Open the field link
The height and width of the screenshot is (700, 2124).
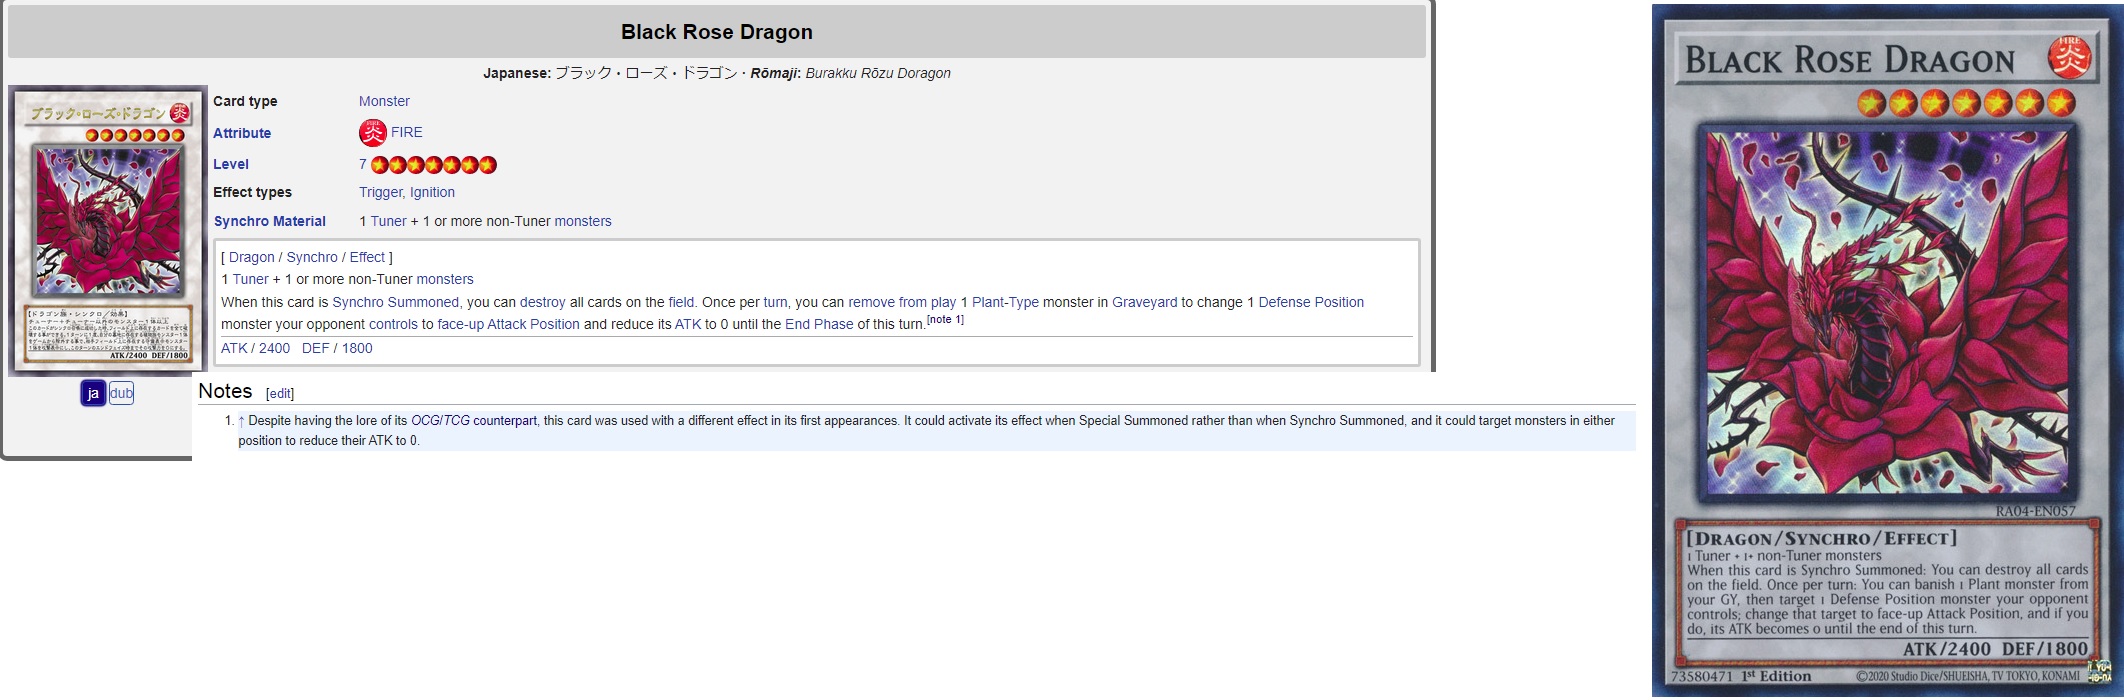[x=681, y=302]
